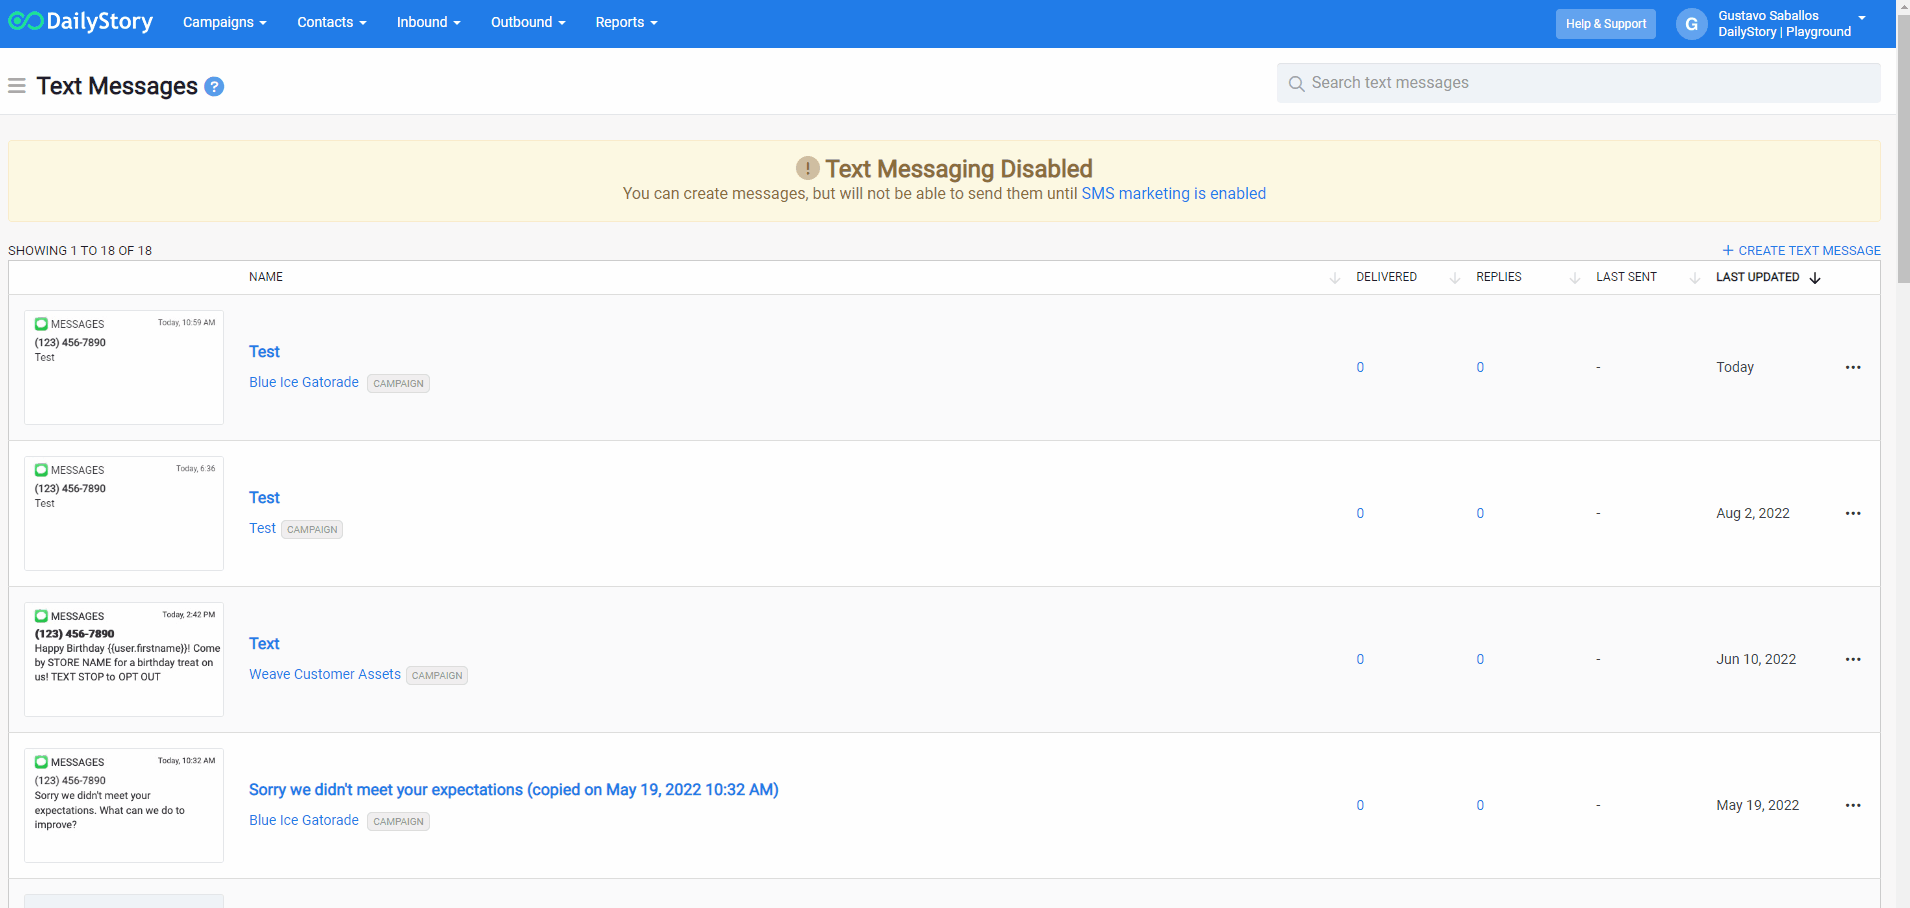Click the help question mark beside Text Messages
Image resolution: width=1910 pixels, height=908 pixels.
click(214, 87)
